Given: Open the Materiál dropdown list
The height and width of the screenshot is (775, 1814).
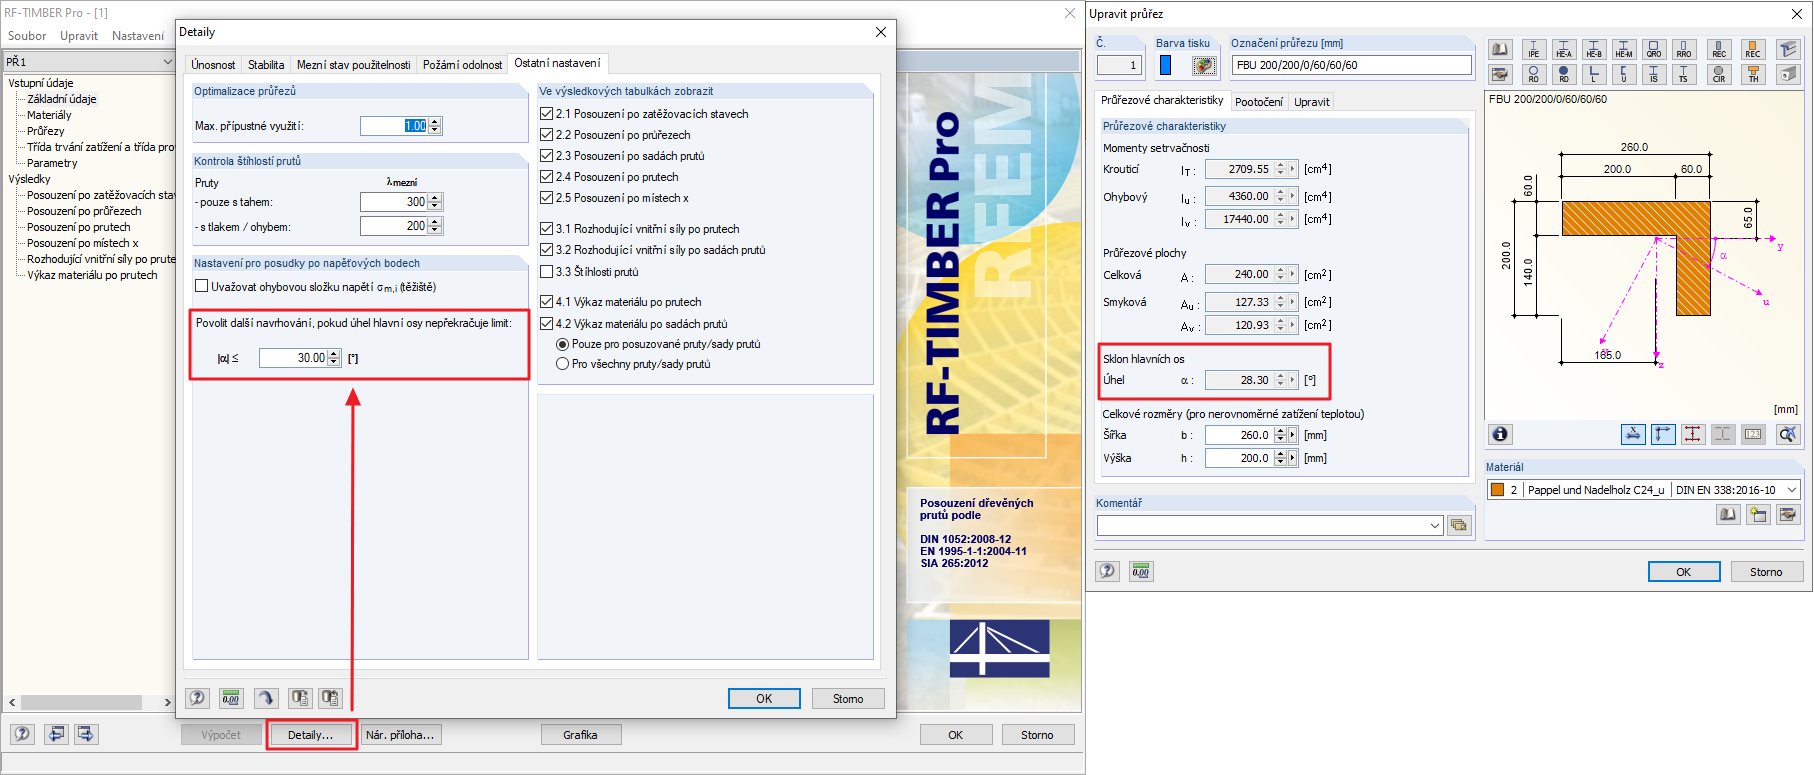Looking at the screenshot, I should tap(1792, 489).
